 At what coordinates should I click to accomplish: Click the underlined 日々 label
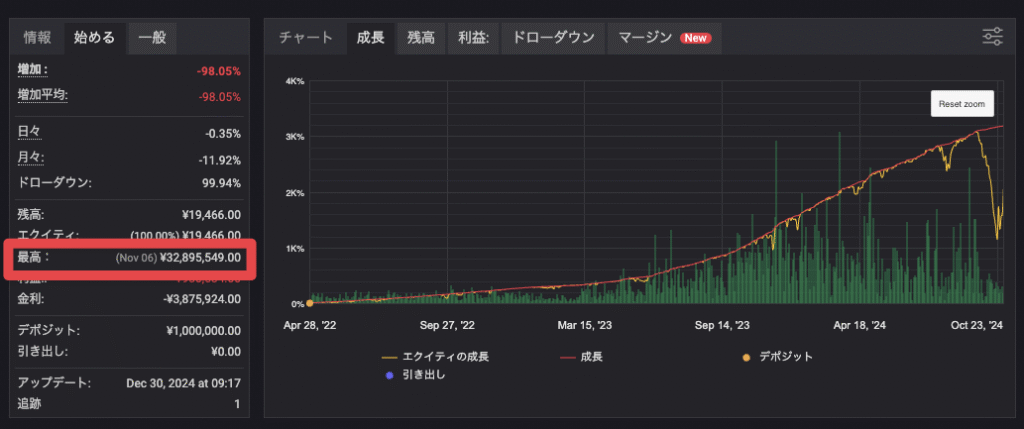(x=29, y=133)
